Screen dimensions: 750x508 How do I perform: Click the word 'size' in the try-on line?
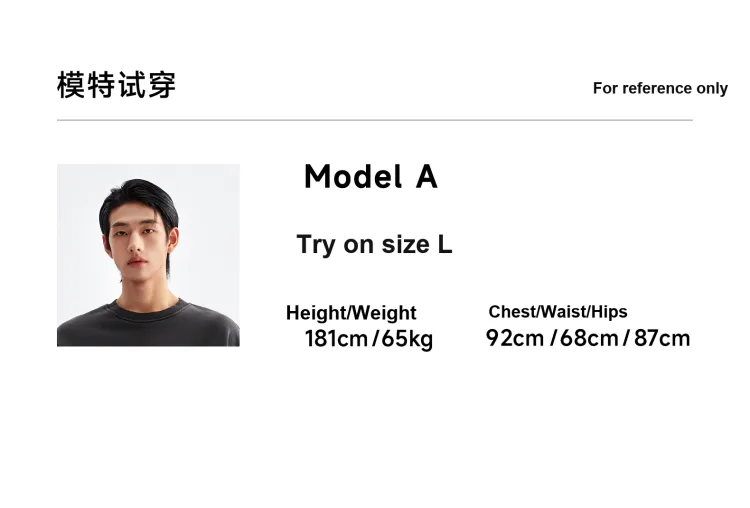click(405, 245)
